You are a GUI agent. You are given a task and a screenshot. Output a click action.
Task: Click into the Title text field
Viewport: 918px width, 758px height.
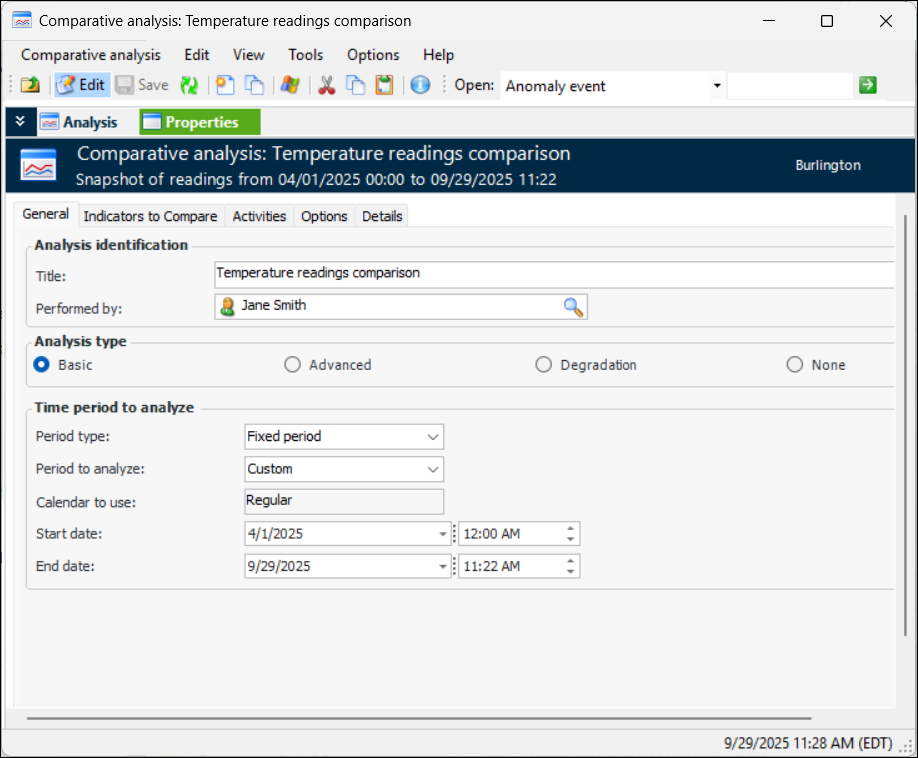(x=550, y=274)
